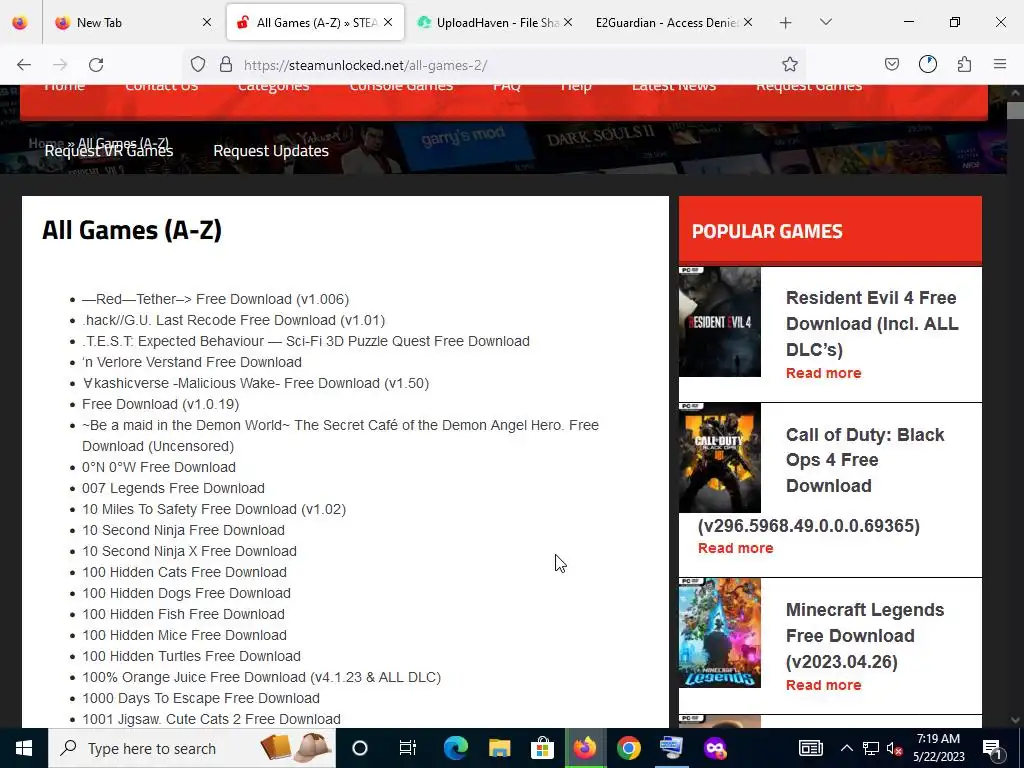
Task: Switch to the E2Guardian Access Denied tab
Action: 675,23
